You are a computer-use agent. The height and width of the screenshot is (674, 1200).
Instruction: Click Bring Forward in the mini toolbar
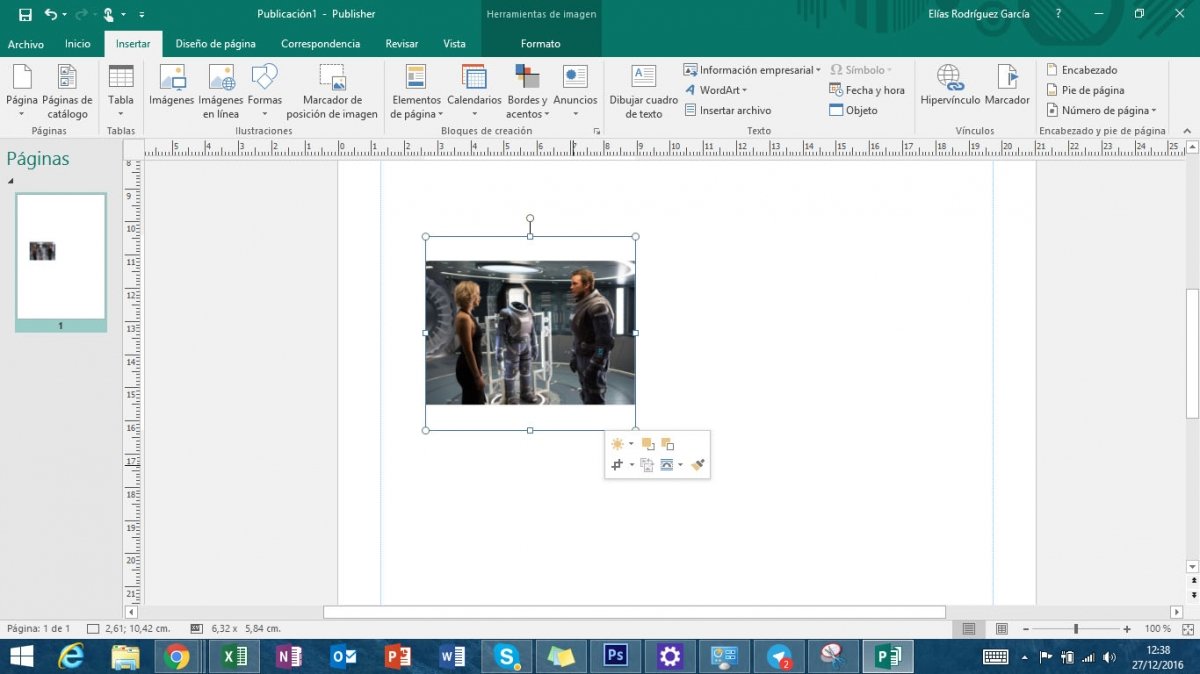[648, 444]
